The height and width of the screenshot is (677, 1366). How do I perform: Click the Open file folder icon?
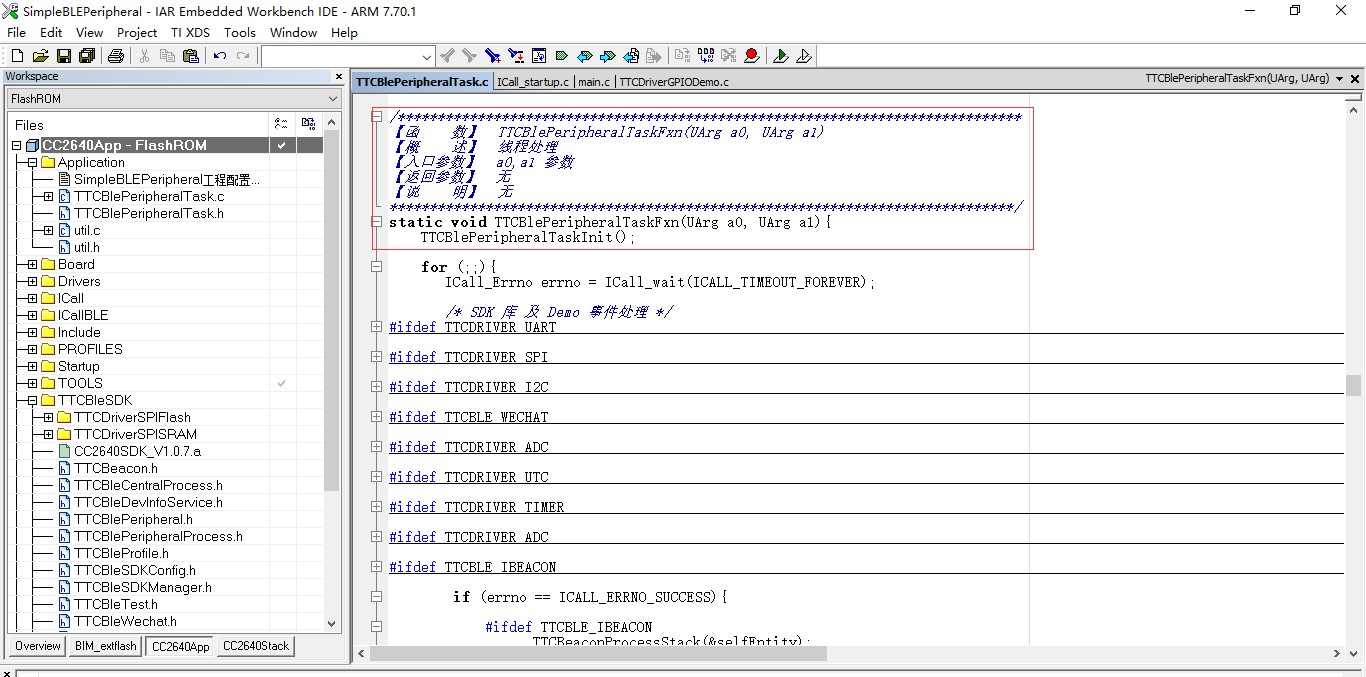pos(41,56)
